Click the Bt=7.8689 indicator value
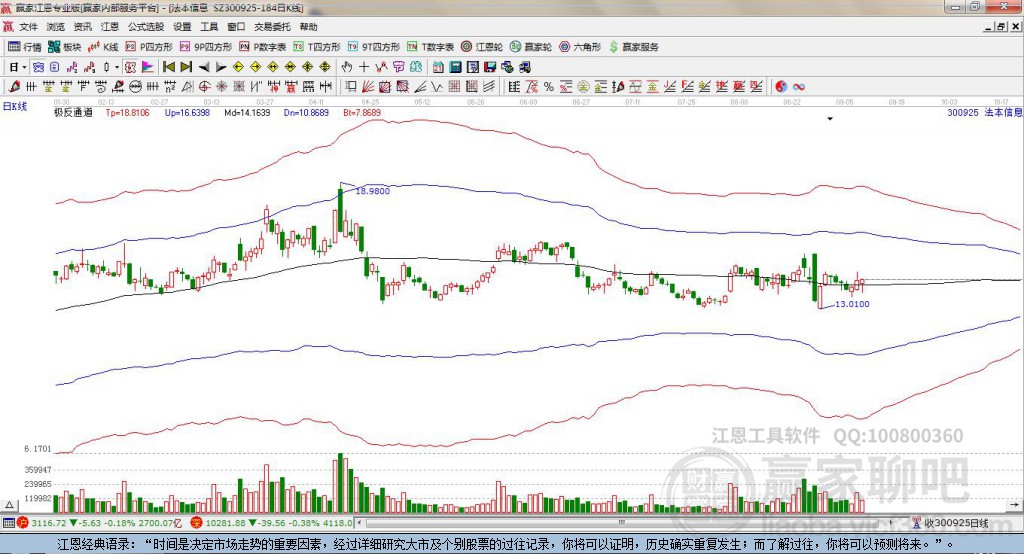The image size is (1024, 554). click(x=362, y=112)
